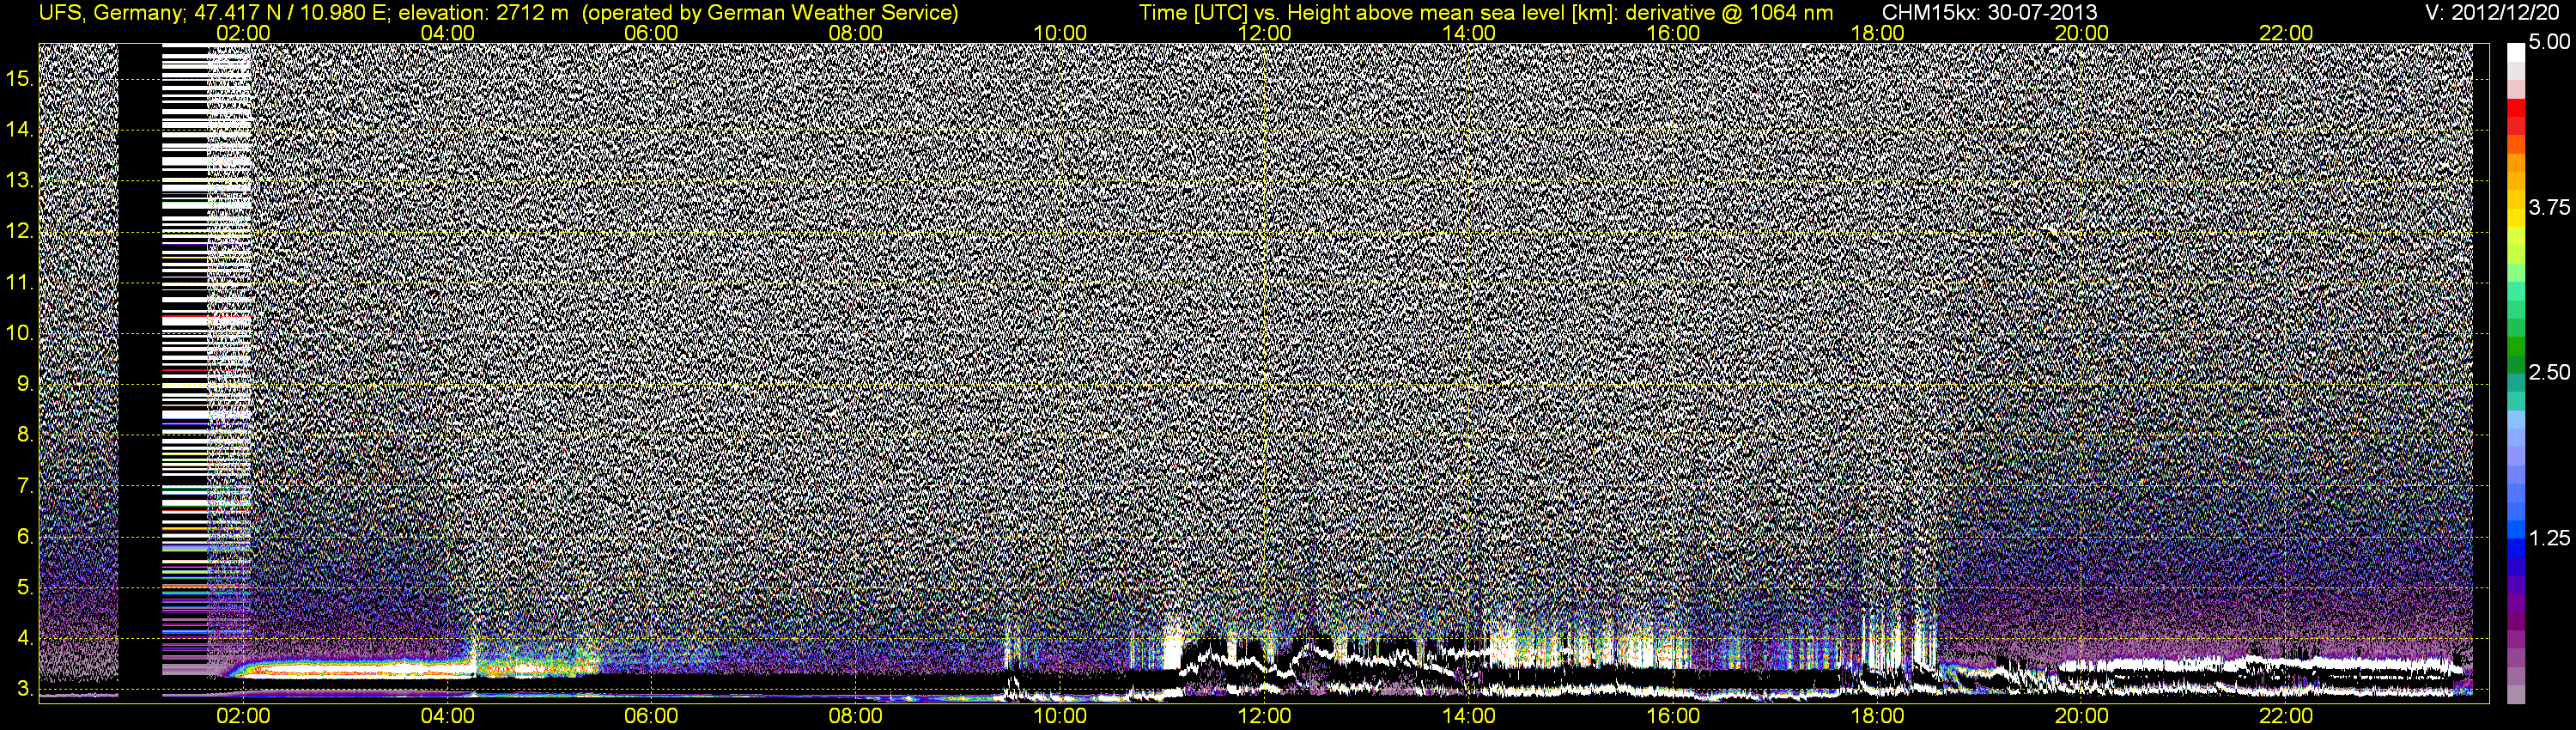Click the '06:00' label on the bottom time axis
The width and height of the screenshot is (2576, 730).
click(651, 716)
